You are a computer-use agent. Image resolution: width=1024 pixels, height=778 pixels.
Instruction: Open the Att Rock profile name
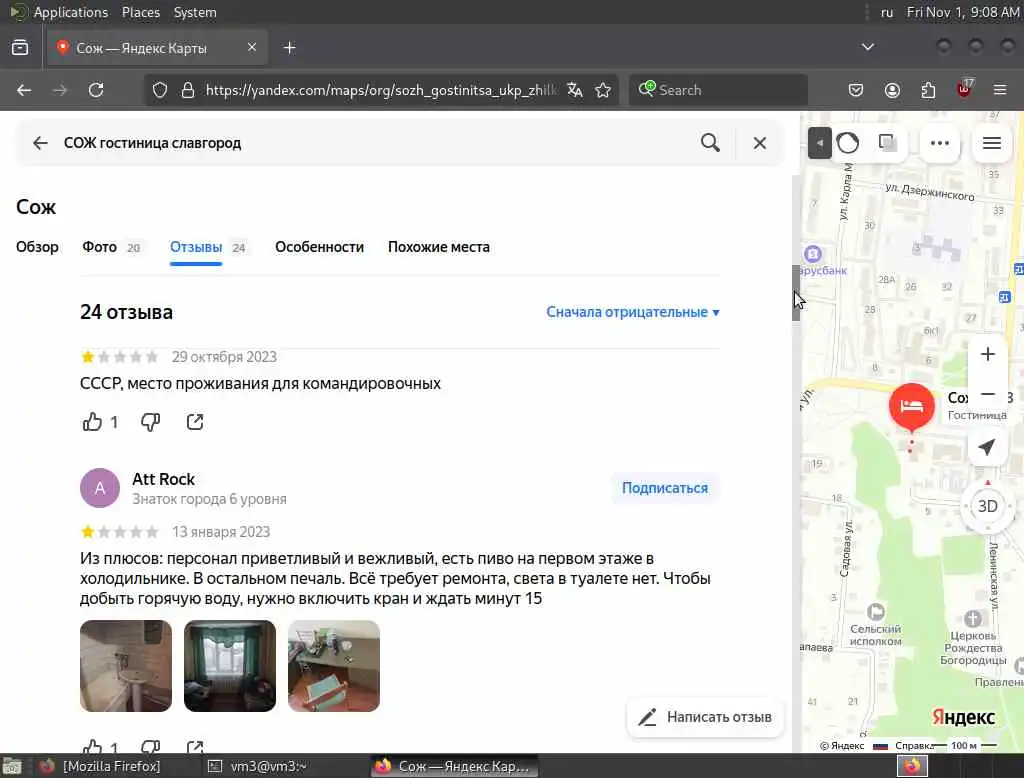163,479
